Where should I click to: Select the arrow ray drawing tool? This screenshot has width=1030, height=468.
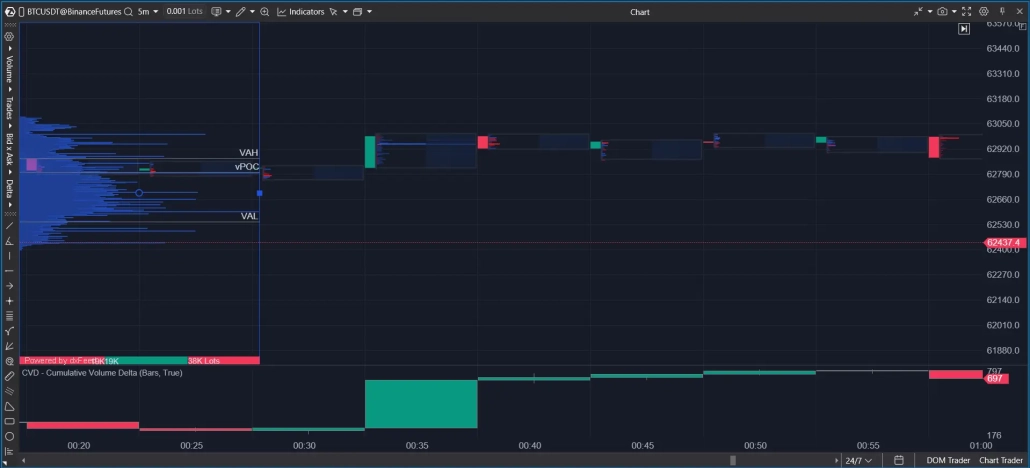click(9, 286)
